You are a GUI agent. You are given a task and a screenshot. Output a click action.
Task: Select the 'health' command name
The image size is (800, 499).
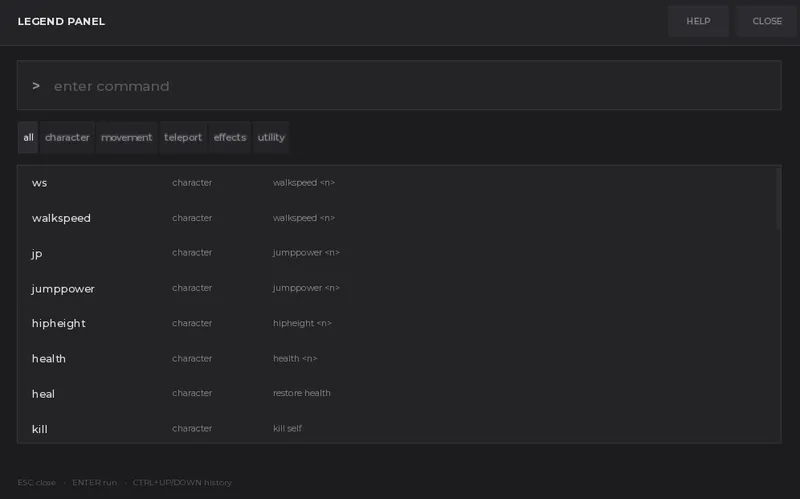(49, 359)
